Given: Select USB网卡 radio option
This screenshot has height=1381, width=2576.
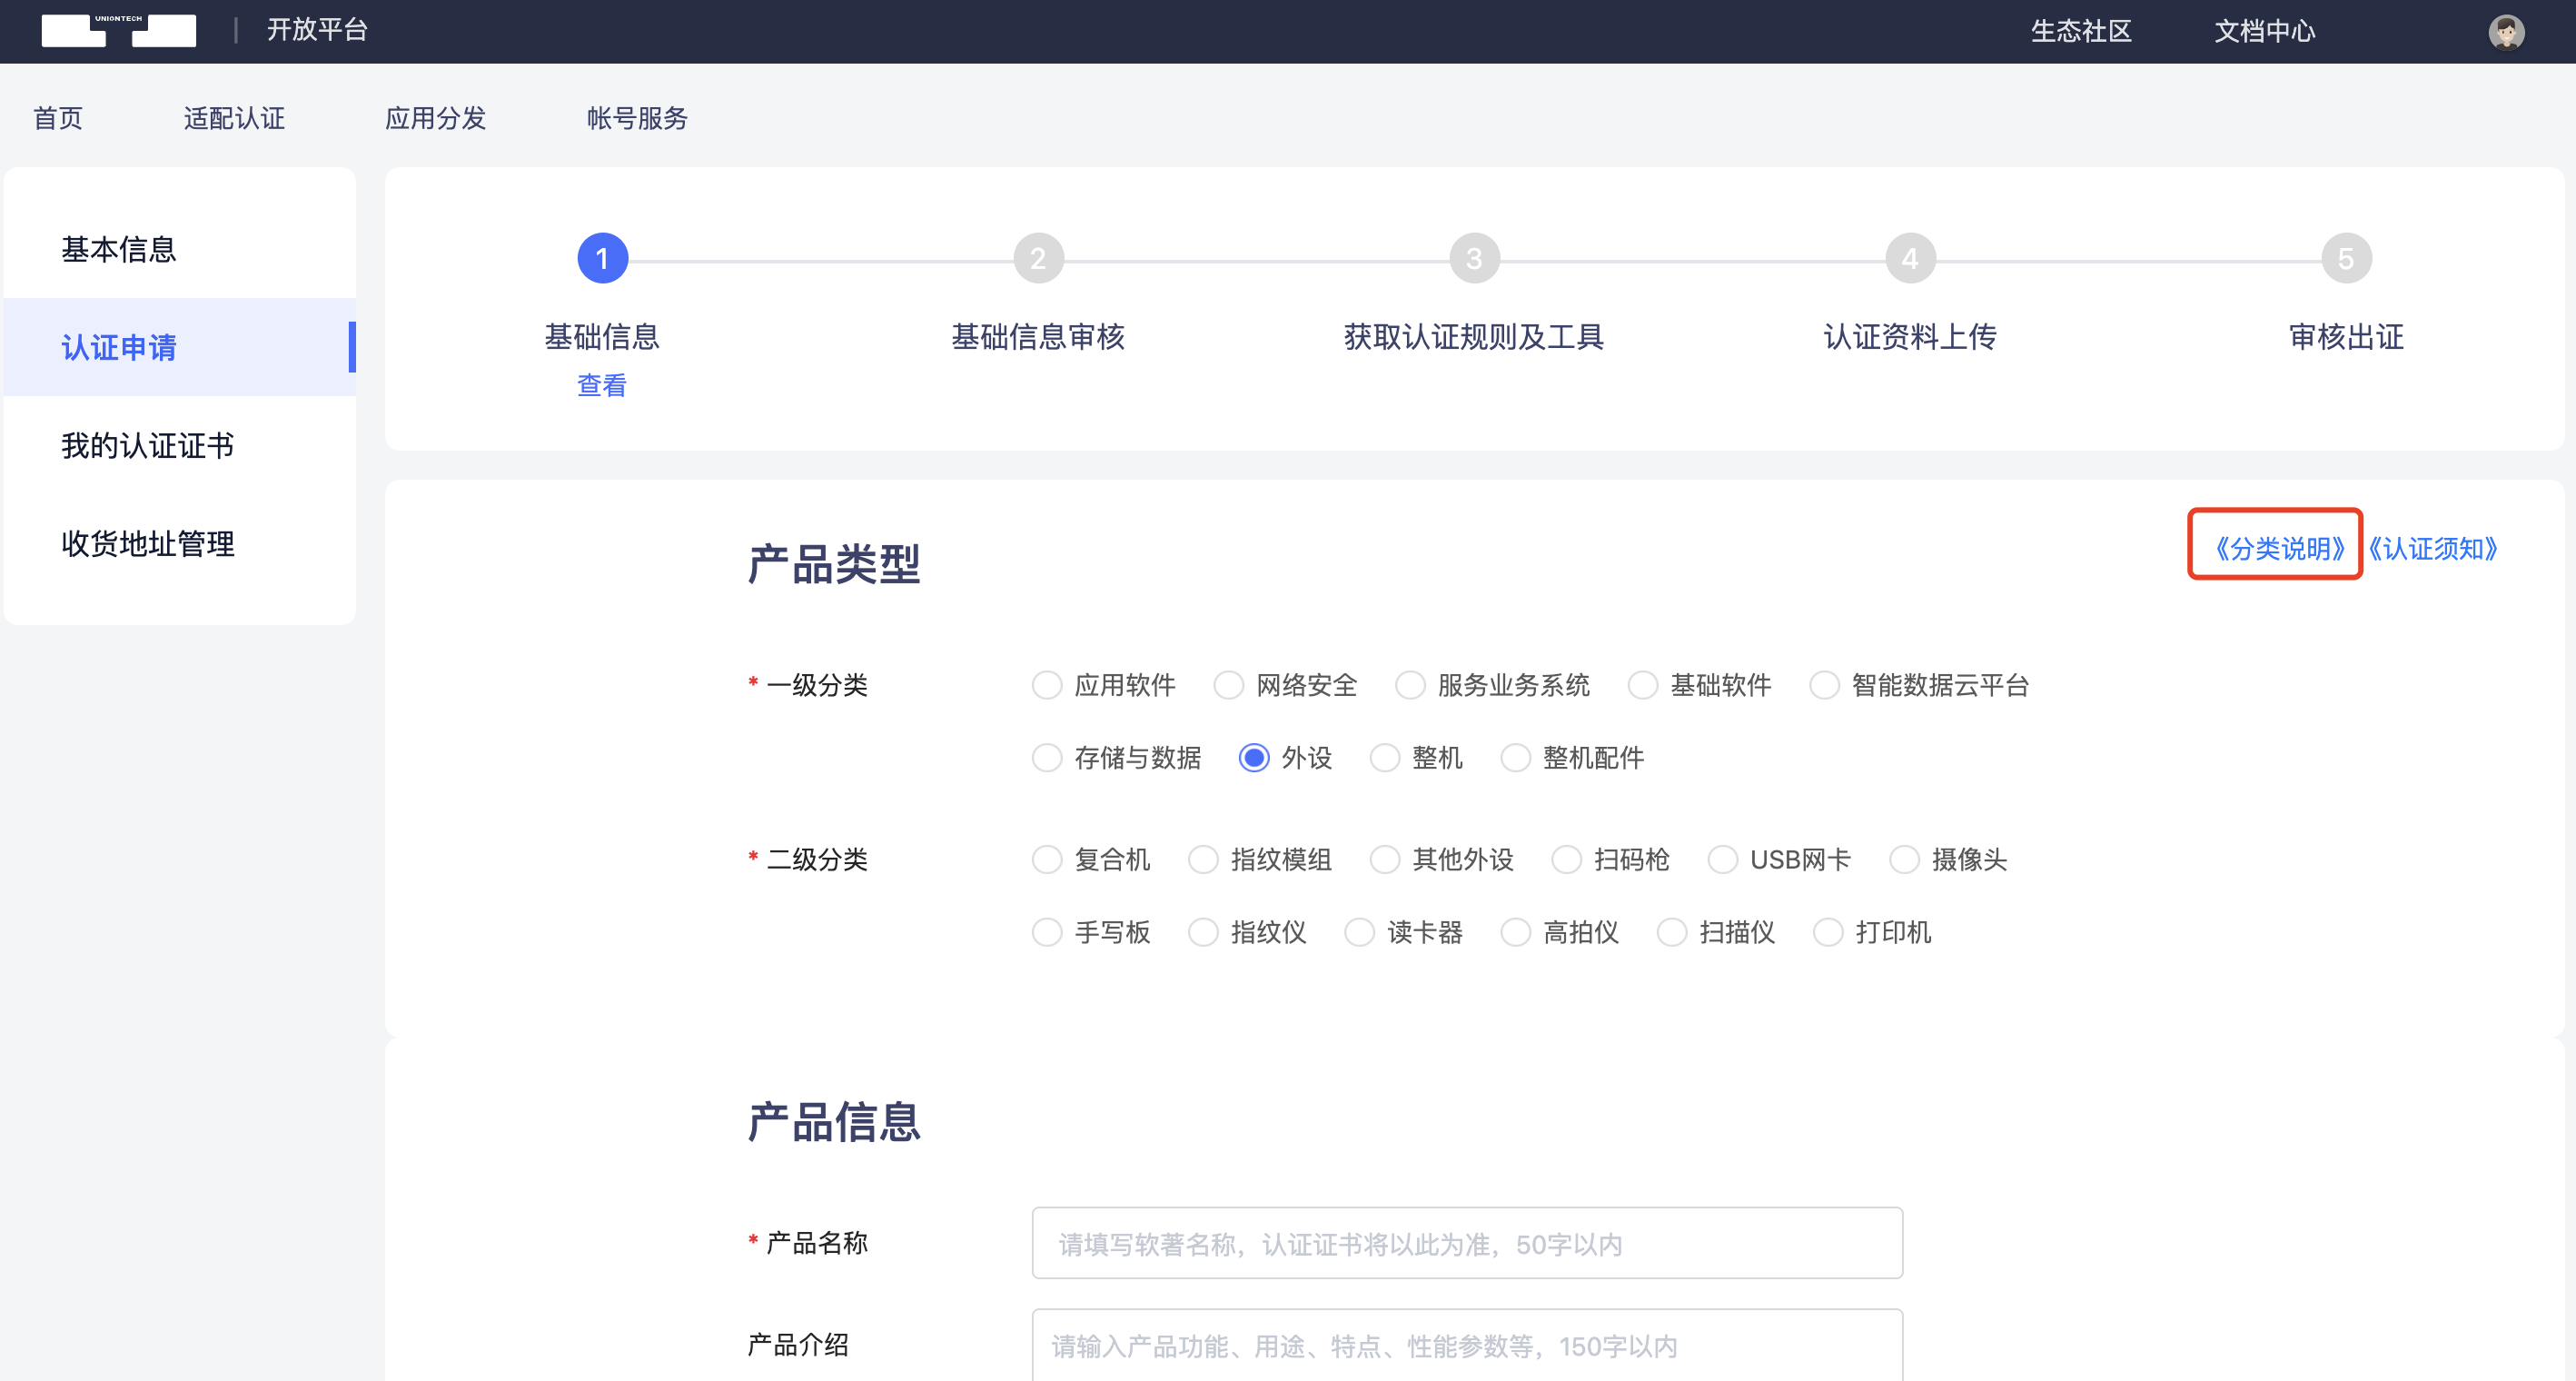Looking at the screenshot, I should 1722,860.
